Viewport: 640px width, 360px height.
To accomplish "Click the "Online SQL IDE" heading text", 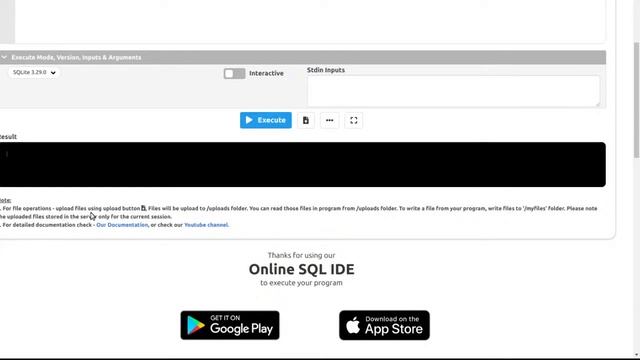I will [302, 269].
